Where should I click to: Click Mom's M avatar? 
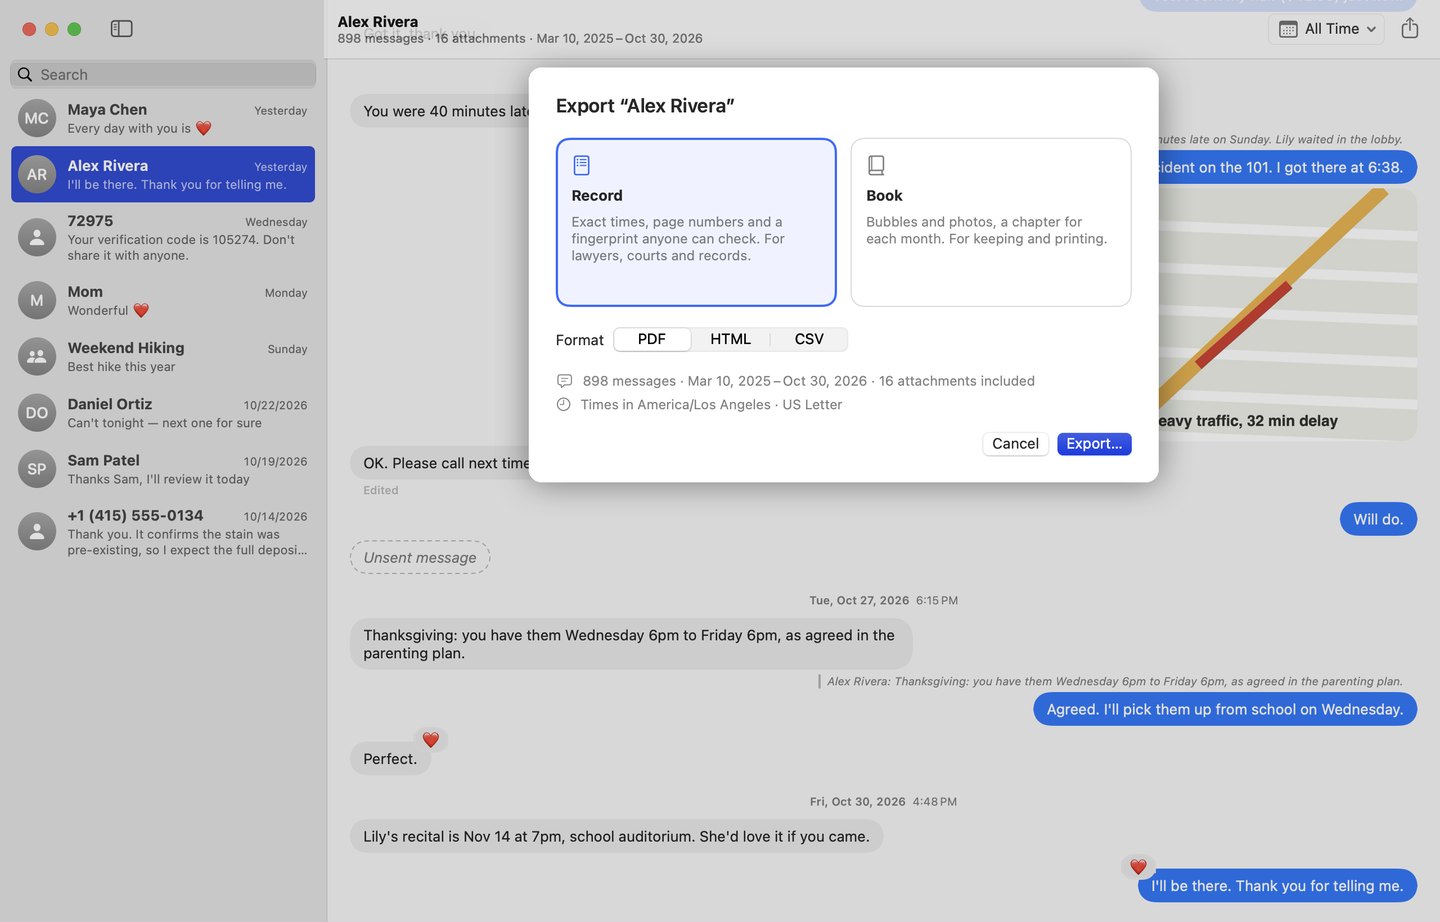(x=37, y=300)
